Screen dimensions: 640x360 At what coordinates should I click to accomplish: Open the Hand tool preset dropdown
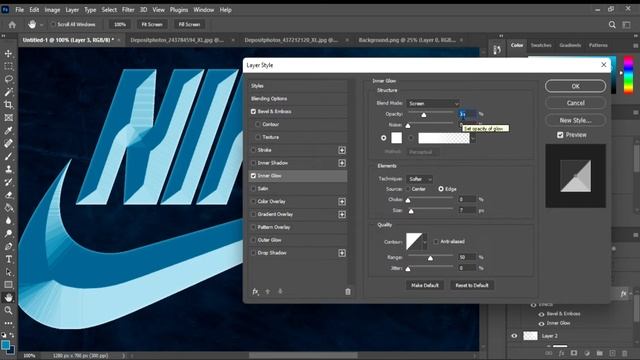[41, 25]
